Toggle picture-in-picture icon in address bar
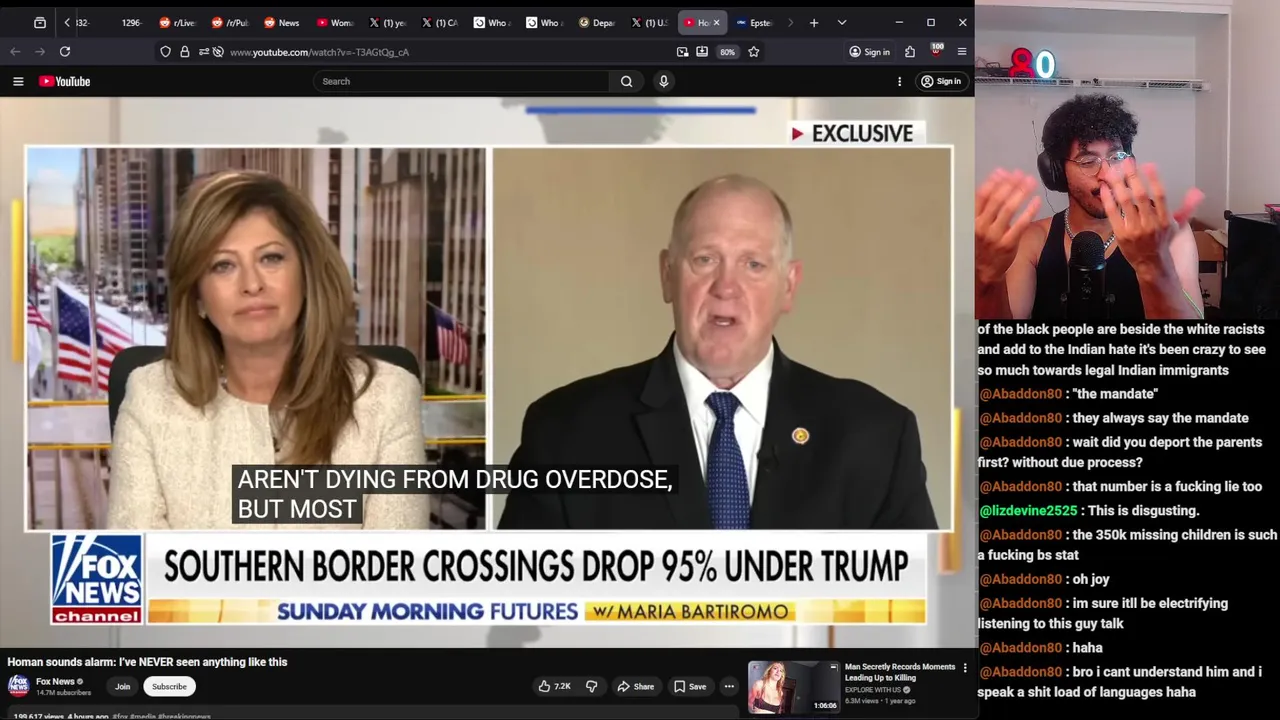 coord(682,52)
